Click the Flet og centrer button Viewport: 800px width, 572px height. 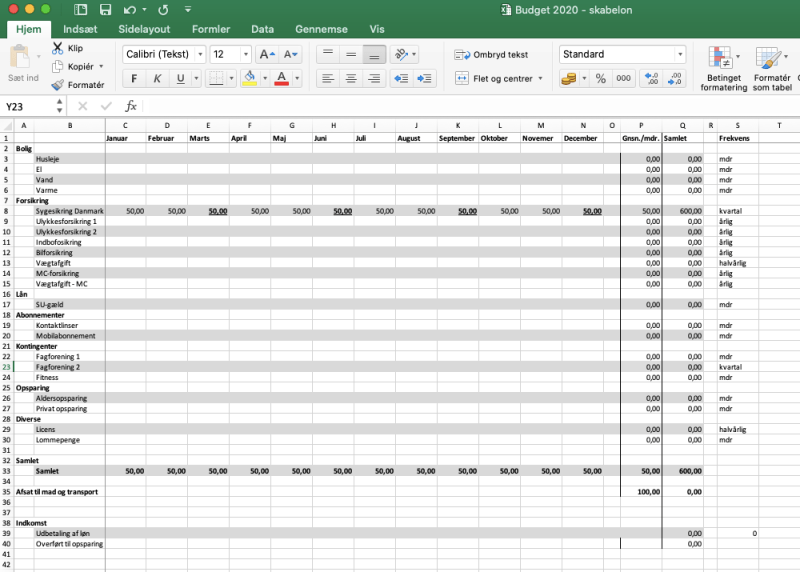(x=494, y=78)
